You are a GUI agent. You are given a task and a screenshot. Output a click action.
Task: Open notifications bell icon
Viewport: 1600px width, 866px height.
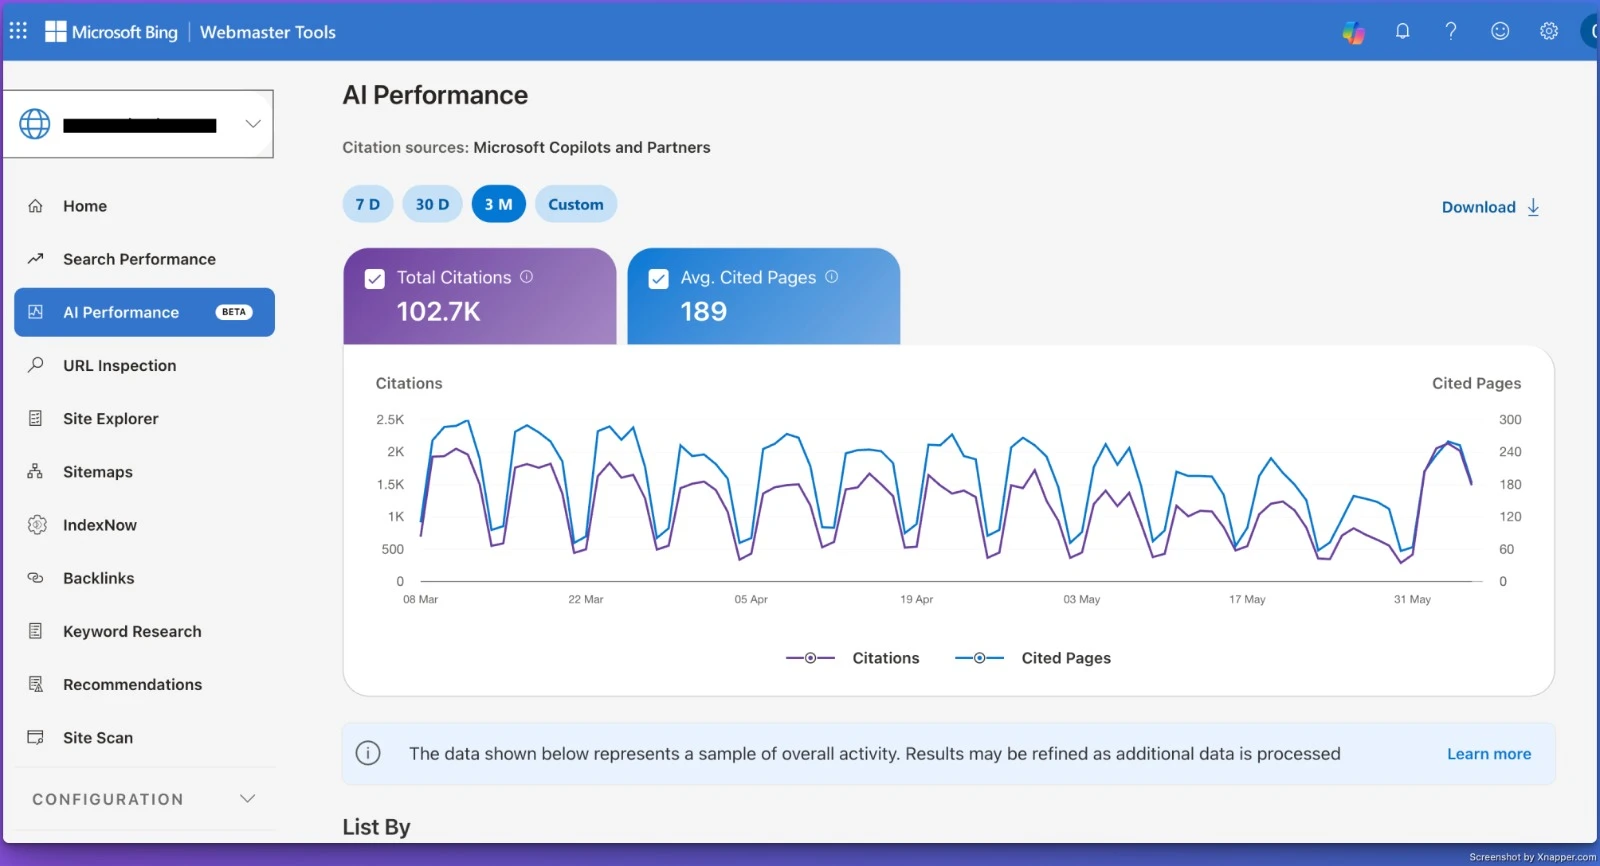[x=1402, y=31]
